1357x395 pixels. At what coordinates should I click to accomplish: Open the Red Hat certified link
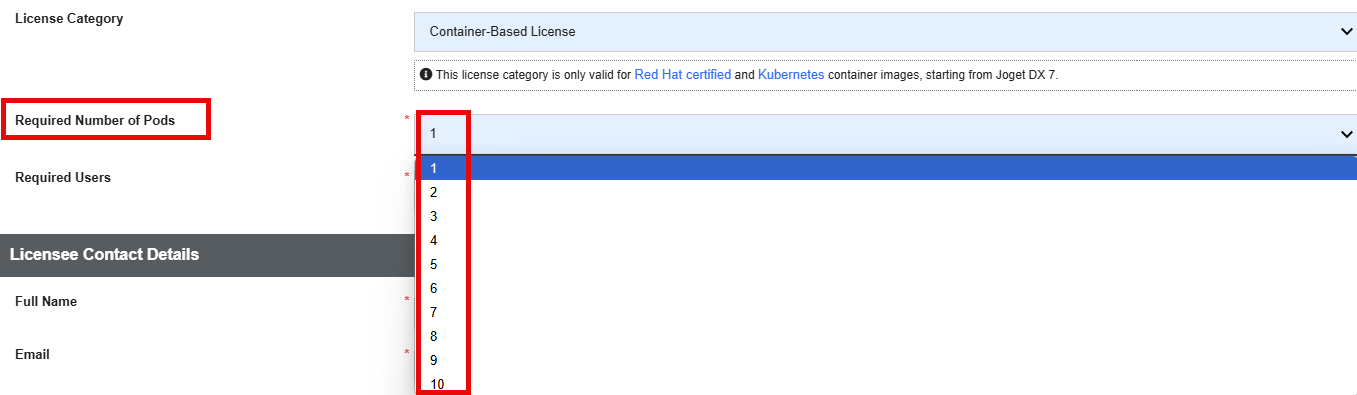[x=683, y=75]
